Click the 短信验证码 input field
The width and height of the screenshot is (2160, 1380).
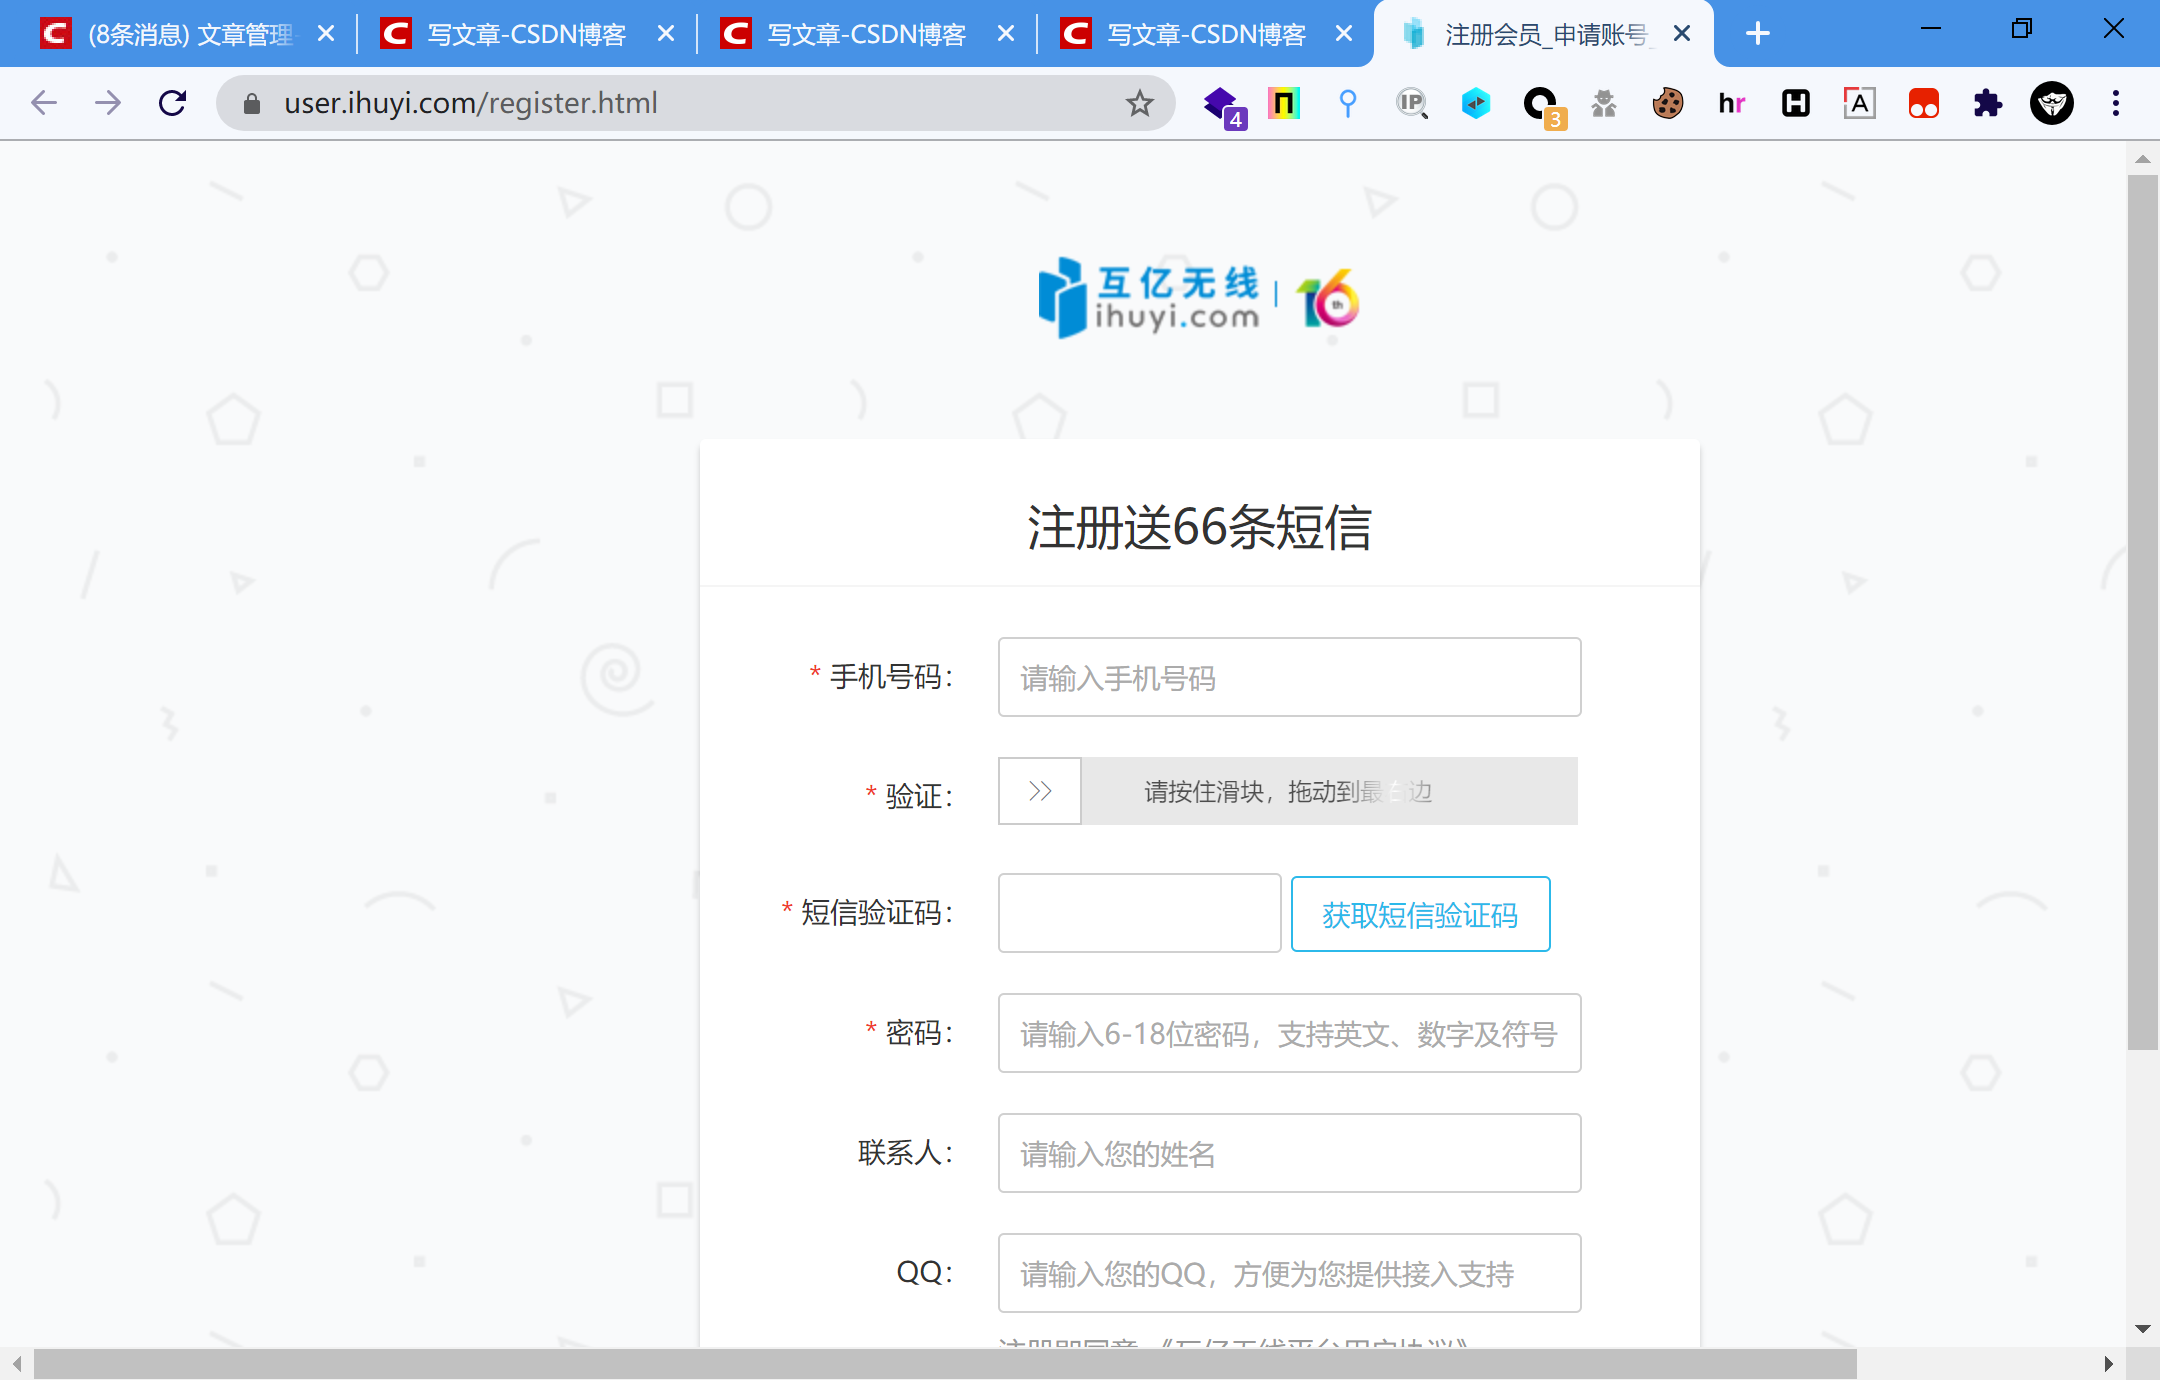click(1139, 913)
